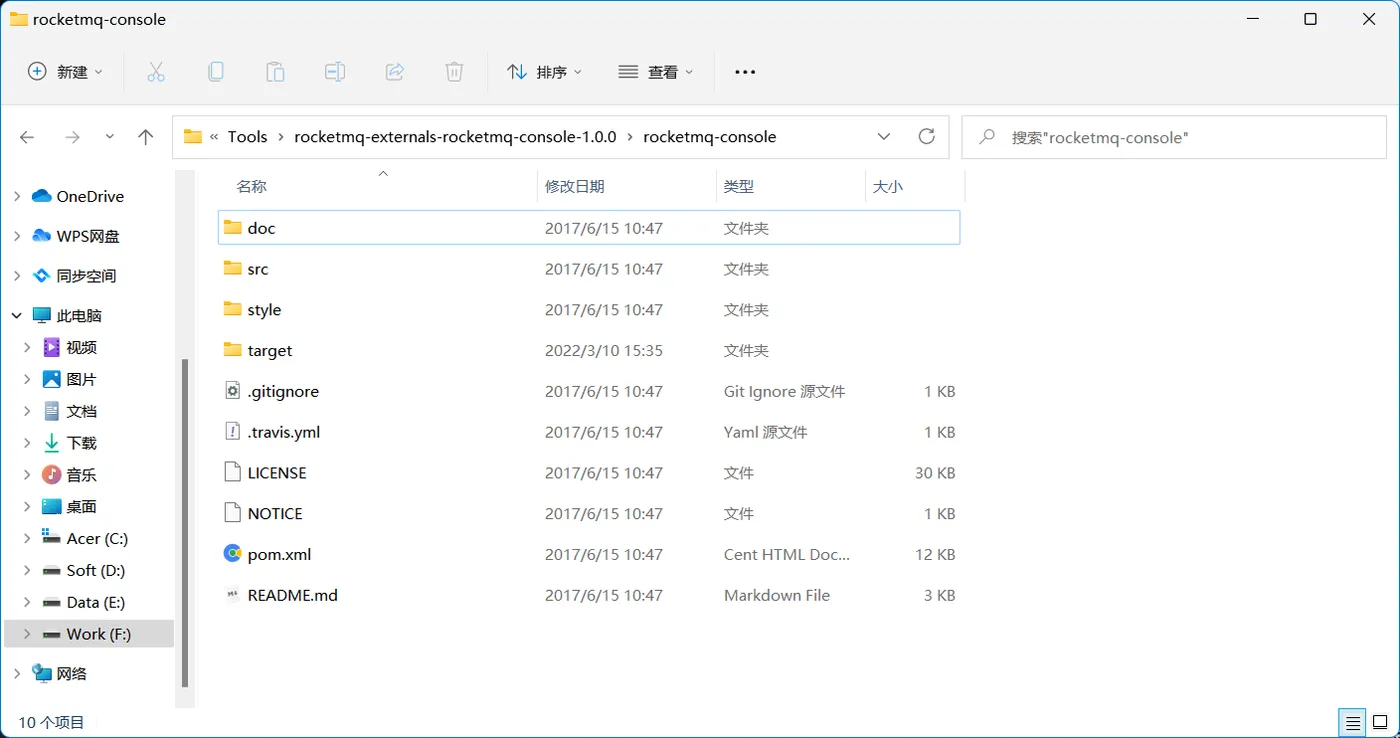
Task: Select the doc folder icon
Action: pos(233,228)
